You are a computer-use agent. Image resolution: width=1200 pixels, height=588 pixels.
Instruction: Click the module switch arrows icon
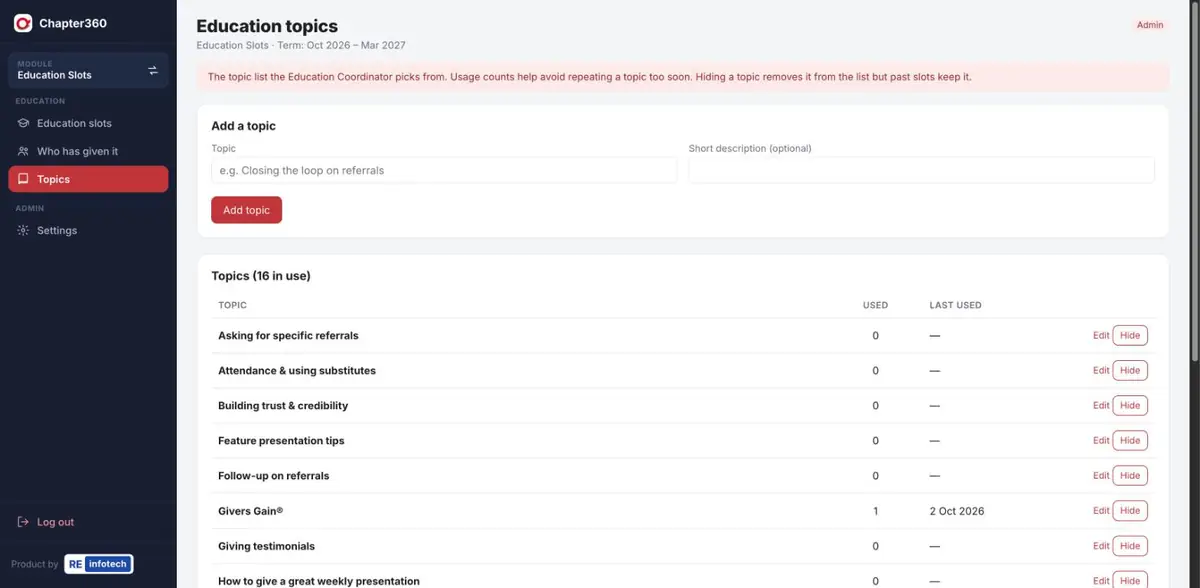click(x=153, y=70)
